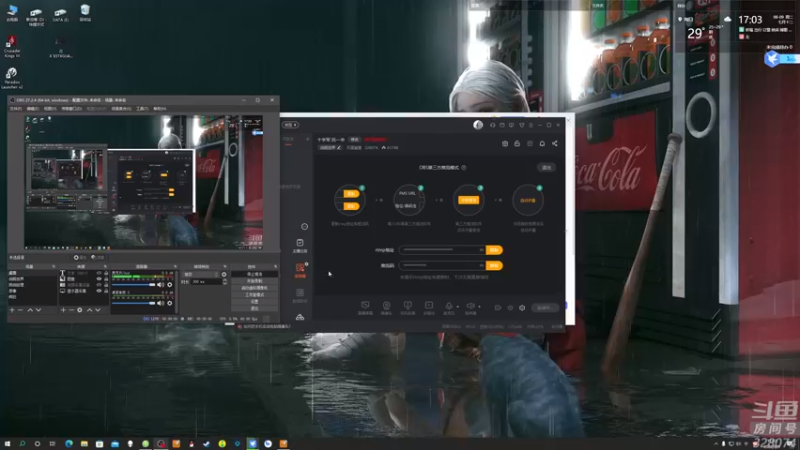800x450 pixels.
Task: Toggle lock on the text source
Action: [x=106, y=273]
